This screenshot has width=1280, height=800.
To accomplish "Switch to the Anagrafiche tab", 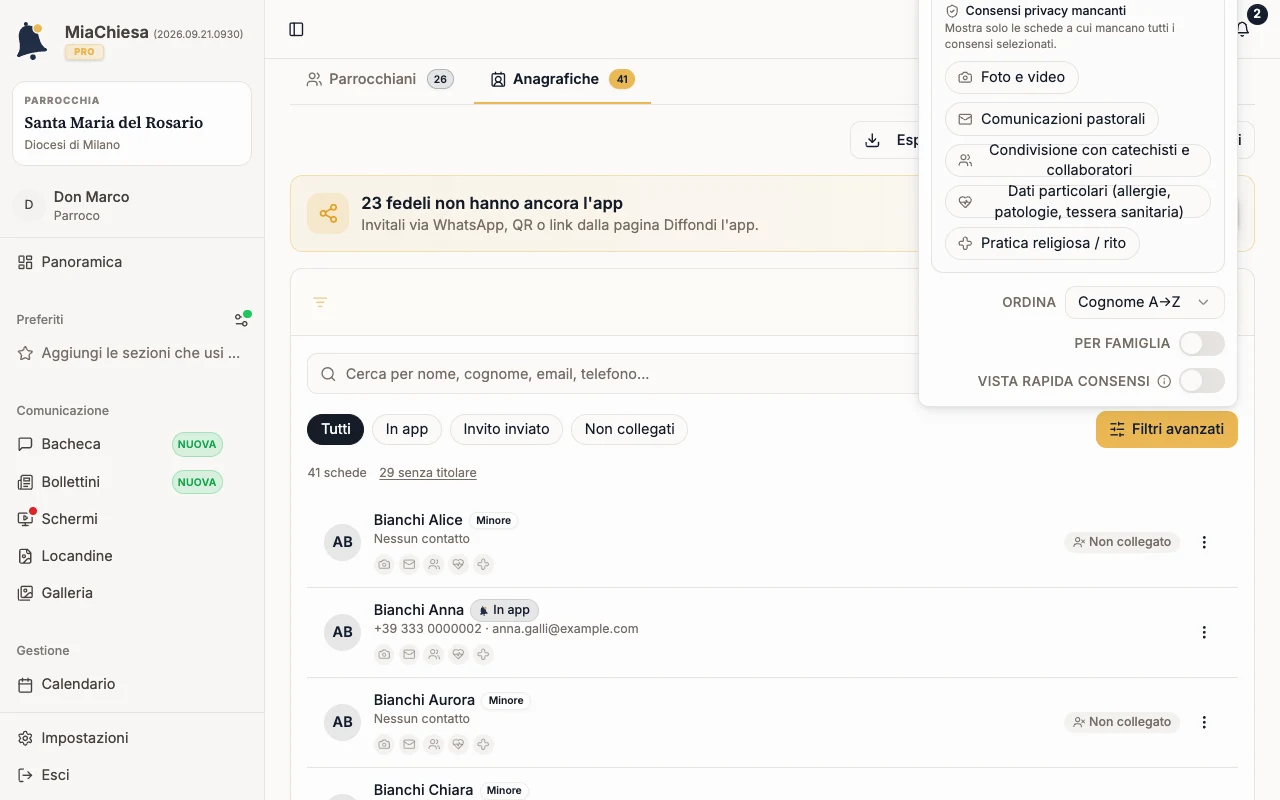I will (562, 79).
